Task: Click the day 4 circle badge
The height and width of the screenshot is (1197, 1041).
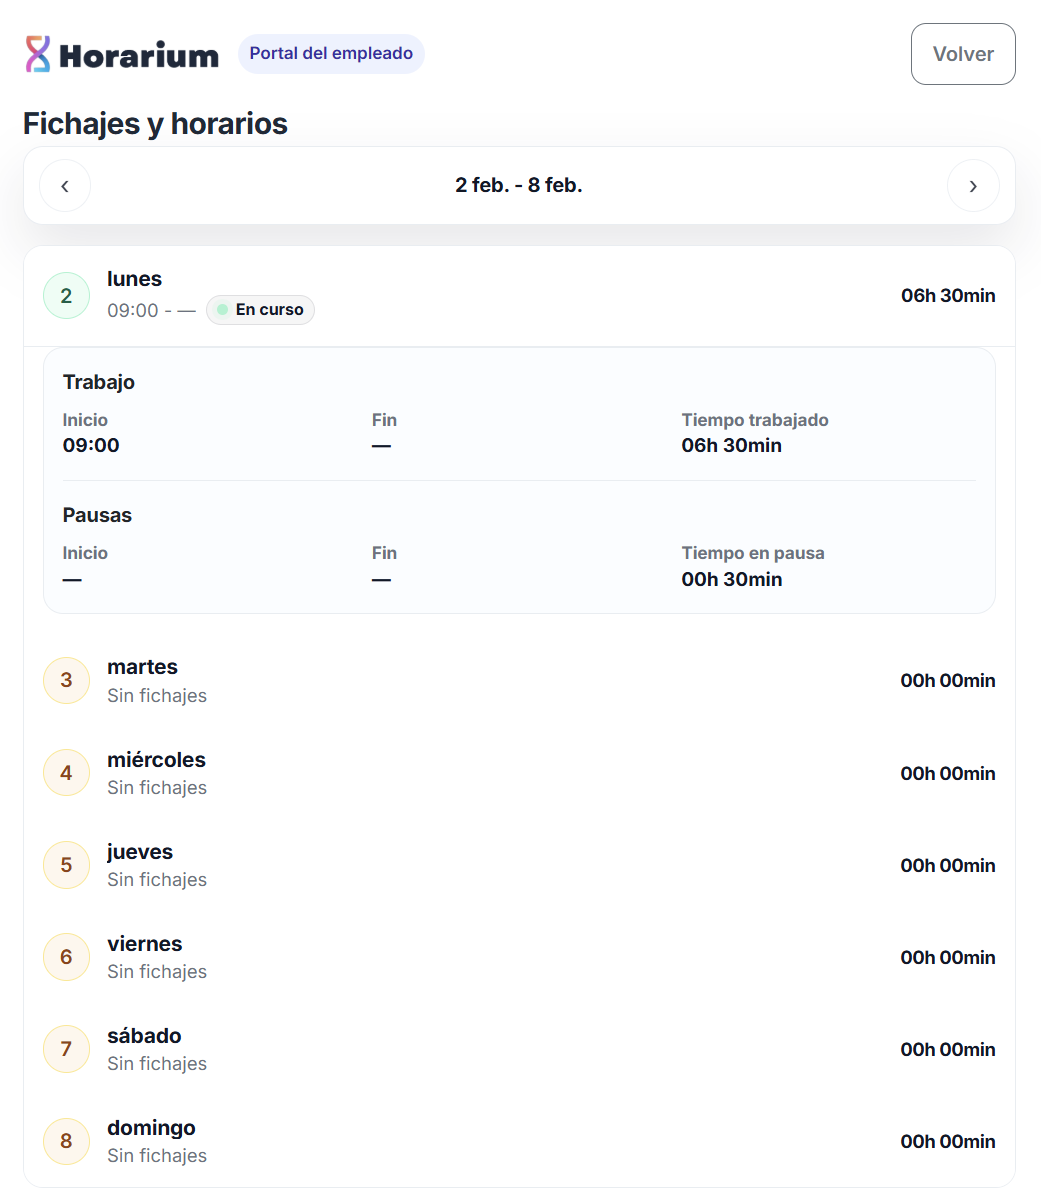Action: [67, 773]
